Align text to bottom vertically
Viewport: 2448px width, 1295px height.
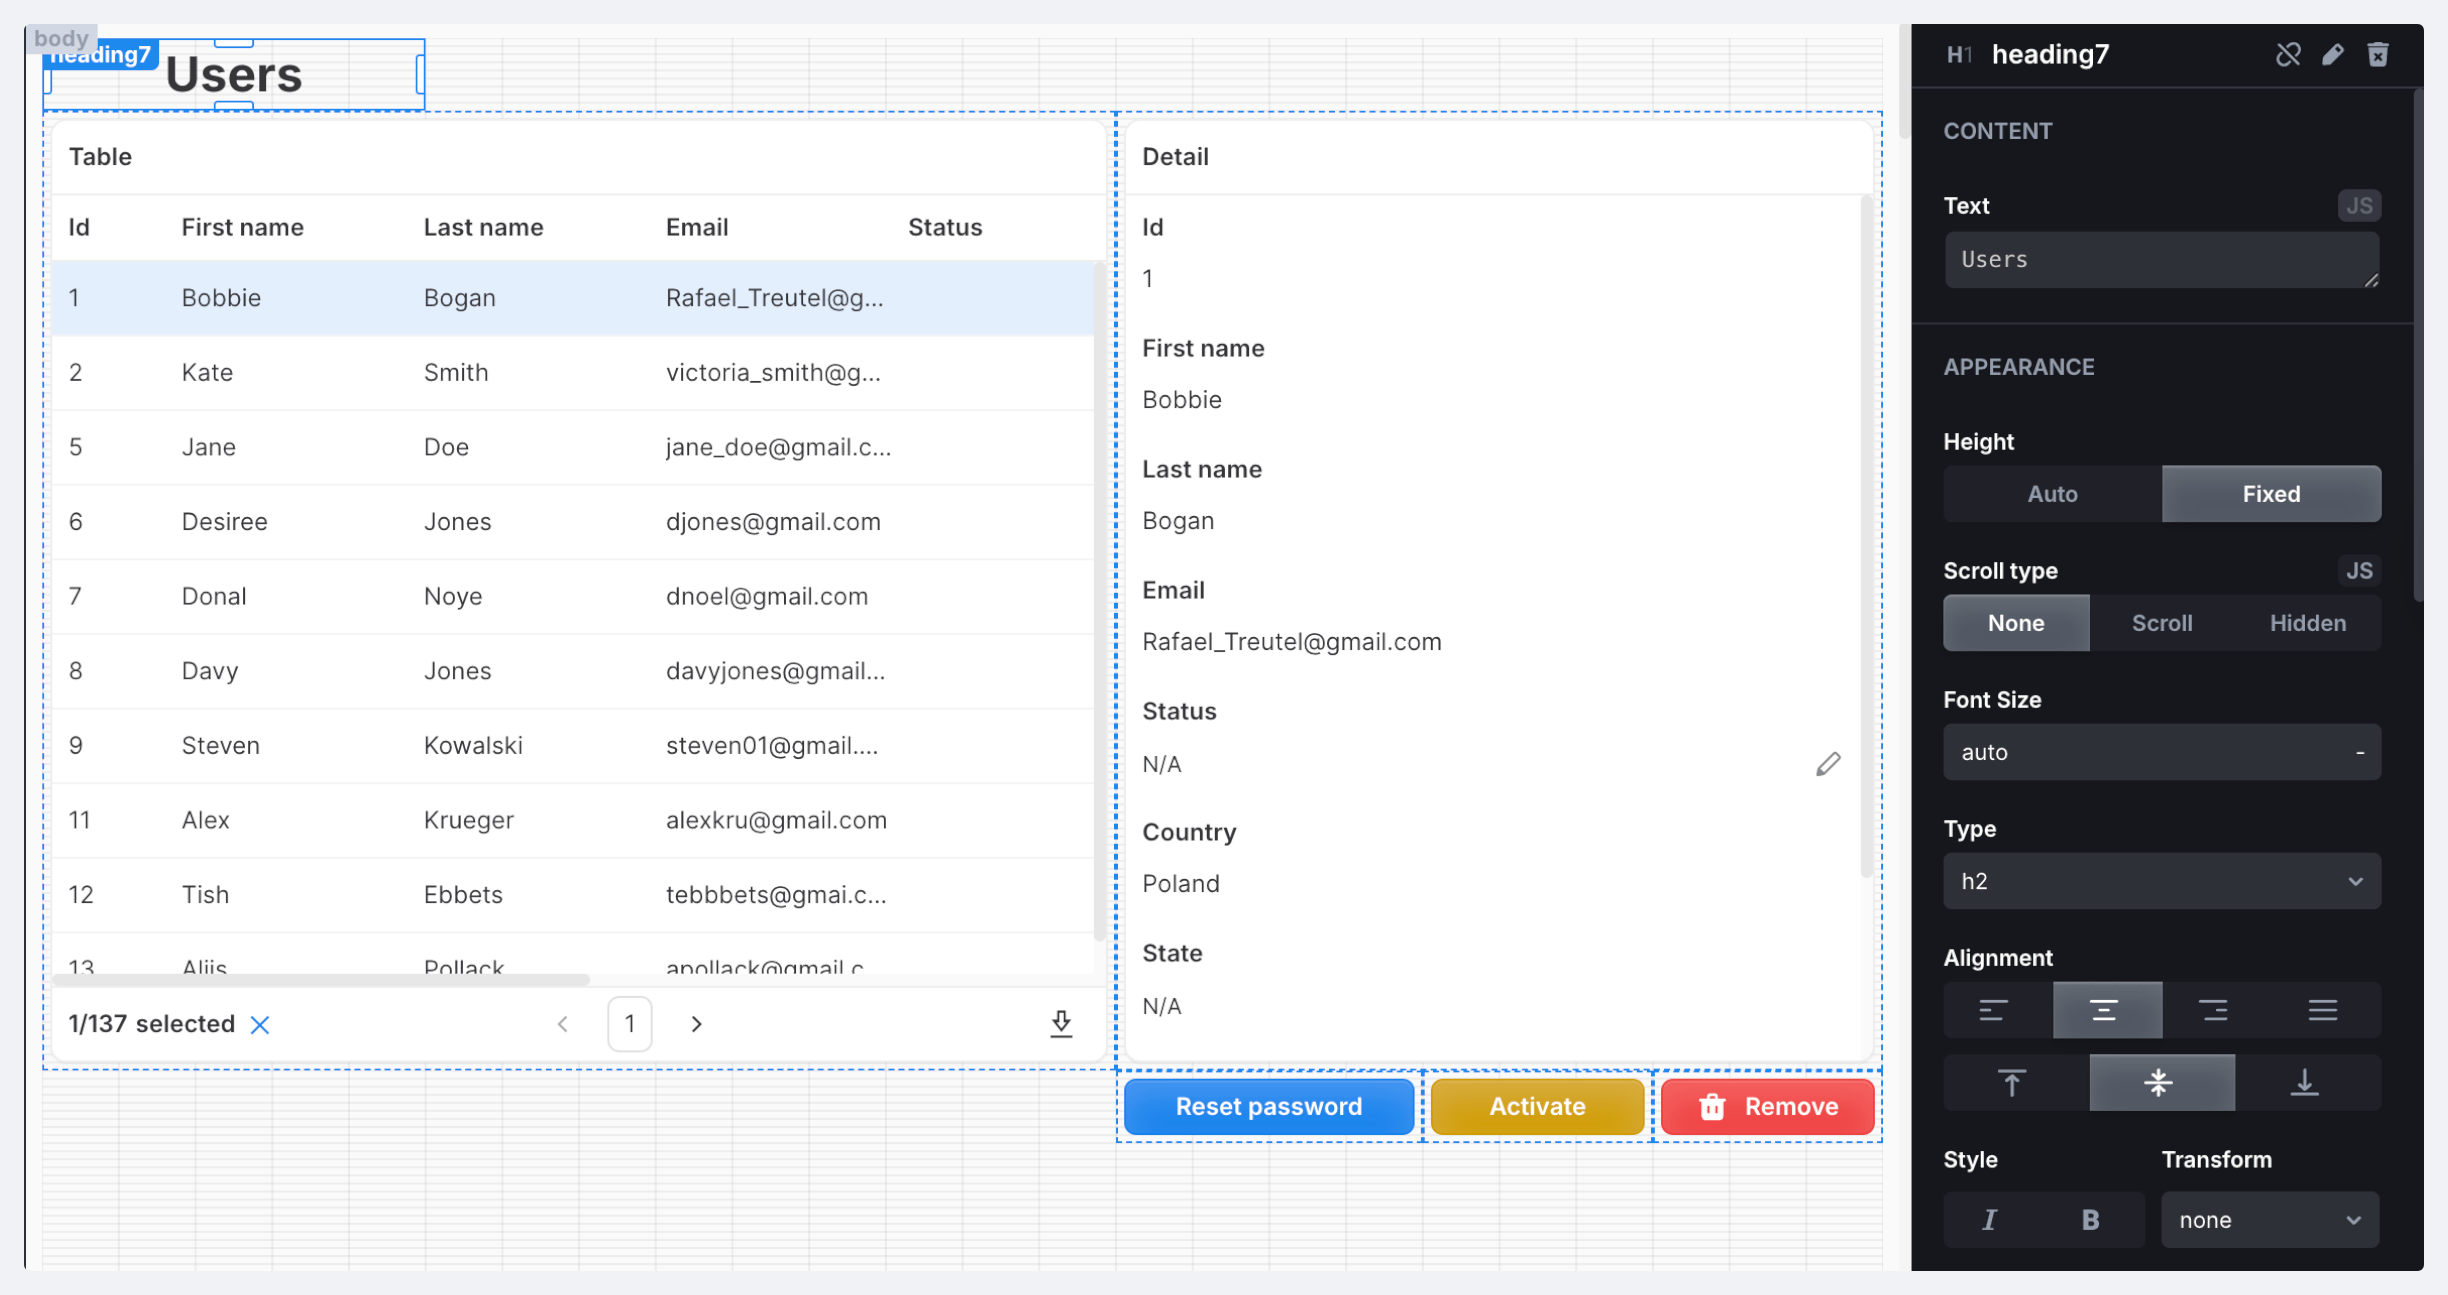click(2304, 1082)
